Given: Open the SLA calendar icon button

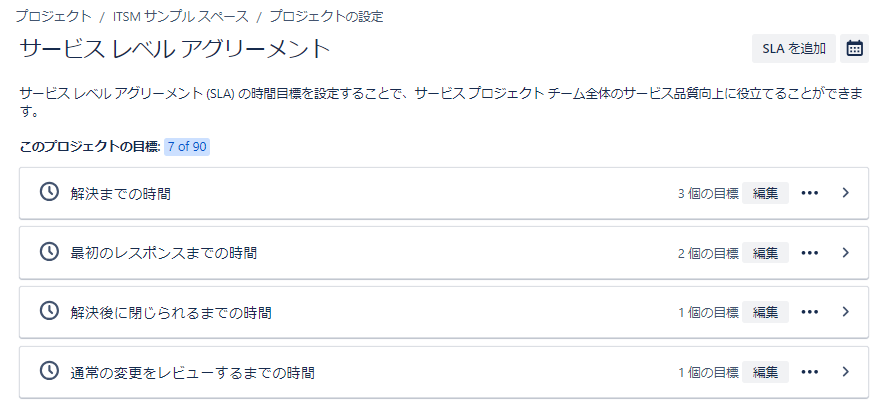Looking at the screenshot, I should (855, 48).
